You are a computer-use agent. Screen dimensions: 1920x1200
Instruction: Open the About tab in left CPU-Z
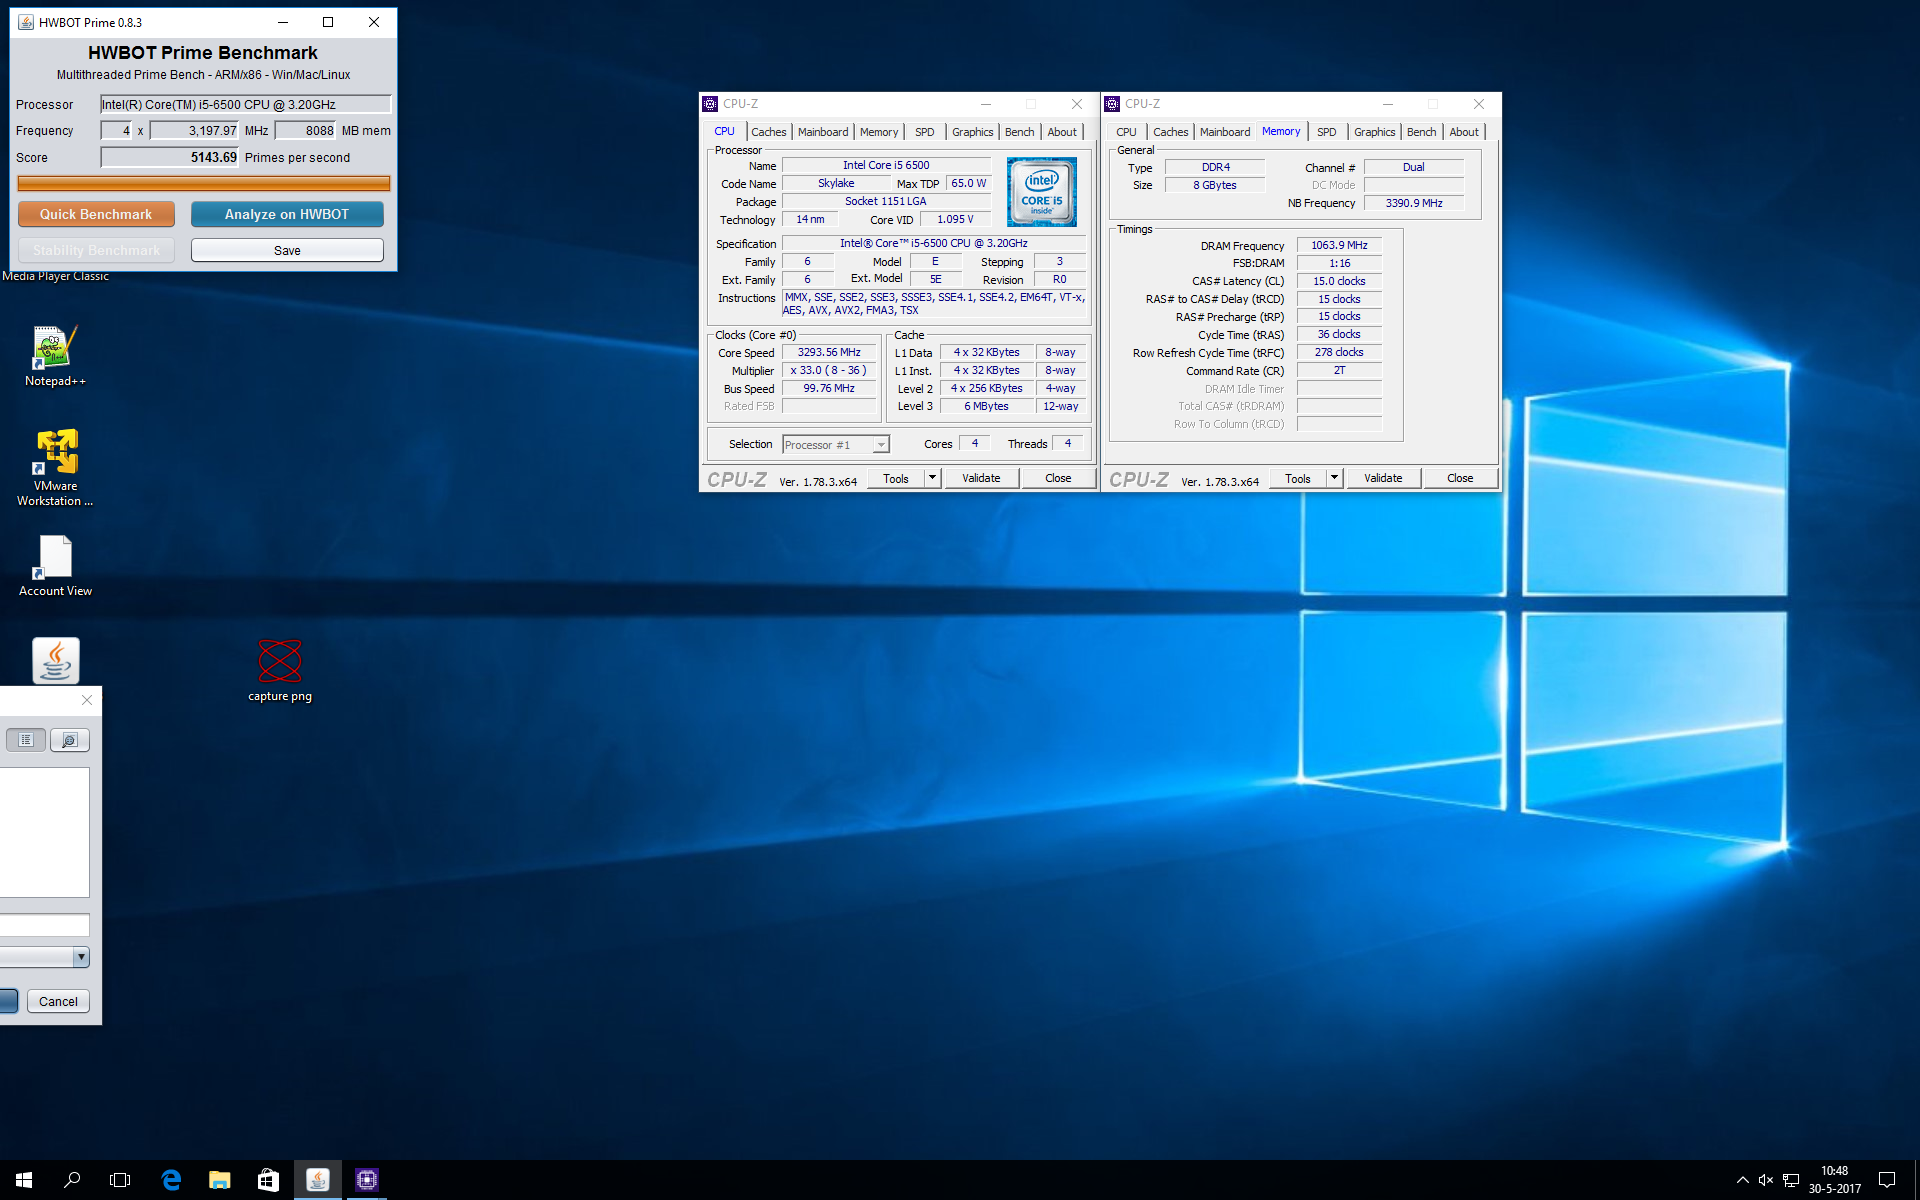pos(1063,132)
